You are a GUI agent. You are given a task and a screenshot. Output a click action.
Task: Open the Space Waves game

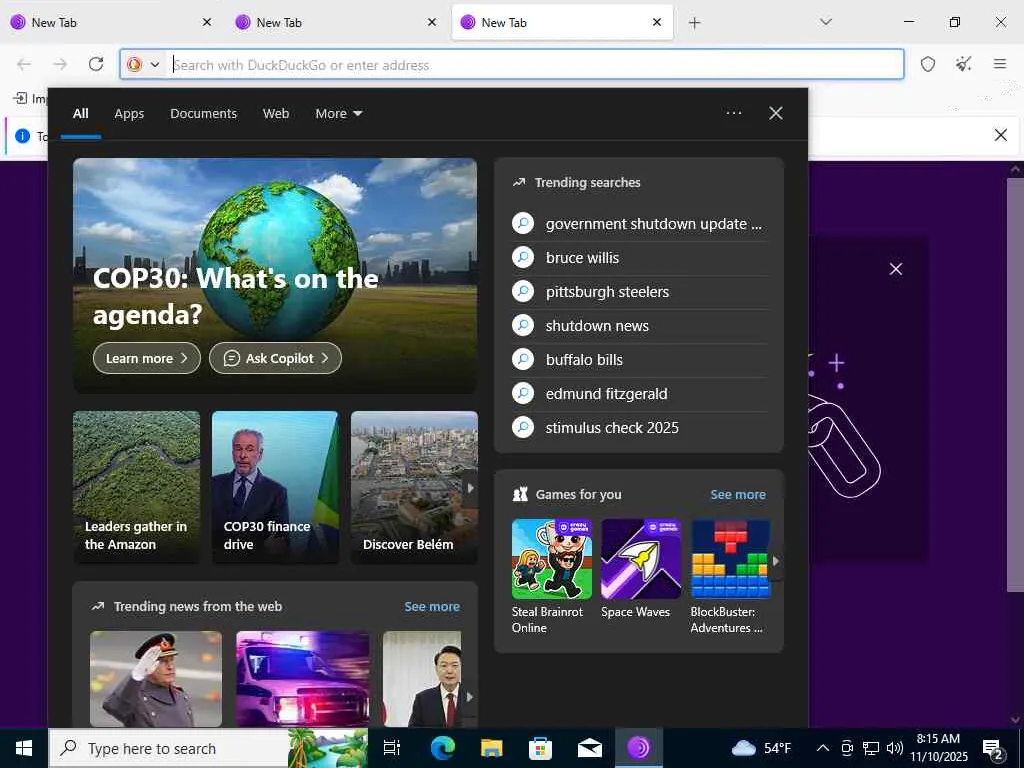click(641, 569)
